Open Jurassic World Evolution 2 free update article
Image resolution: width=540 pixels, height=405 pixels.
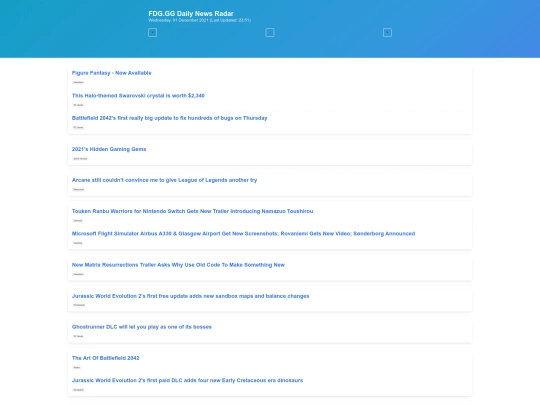(x=190, y=296)
